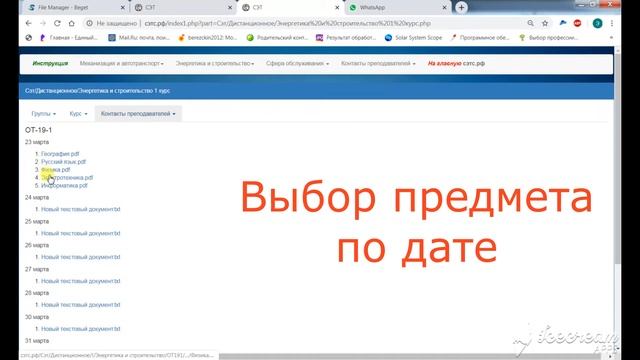640x360 pixels.
Task: Open the Mail.Ru почта bookmark
Action: [x=139, y=38]
